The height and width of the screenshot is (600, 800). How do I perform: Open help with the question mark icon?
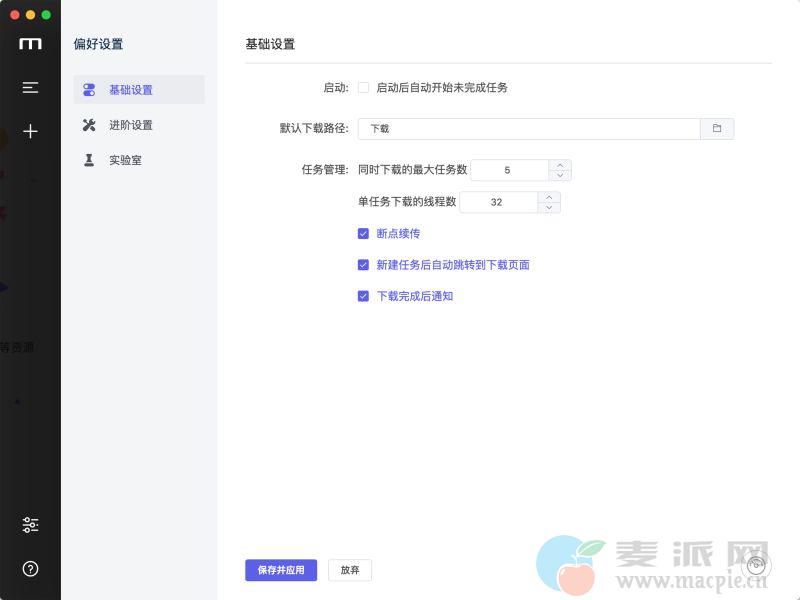(30, 569)
